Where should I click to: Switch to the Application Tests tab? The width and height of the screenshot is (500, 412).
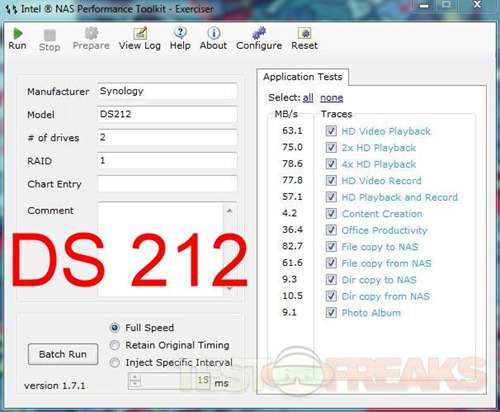click(x=303, y=77)
